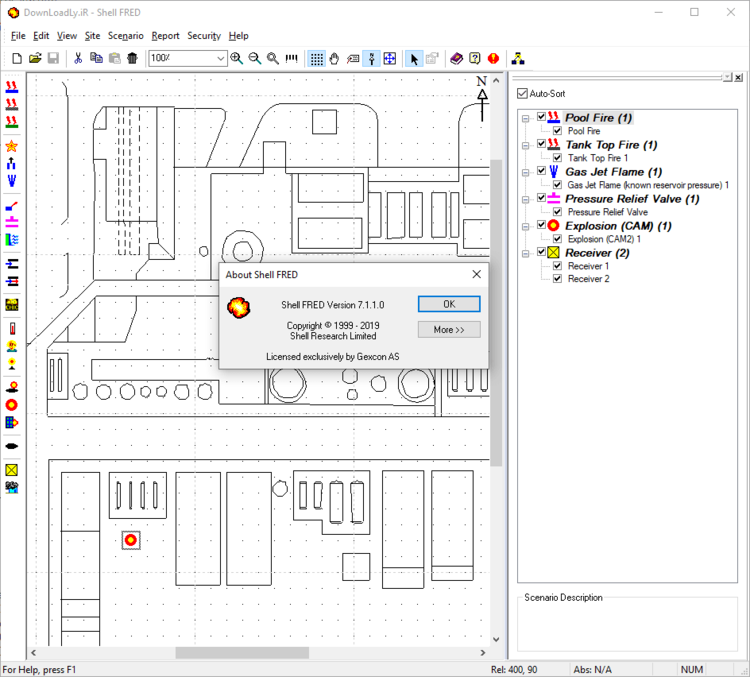Click the Open folder toolbar icon

tap(35, 59)
